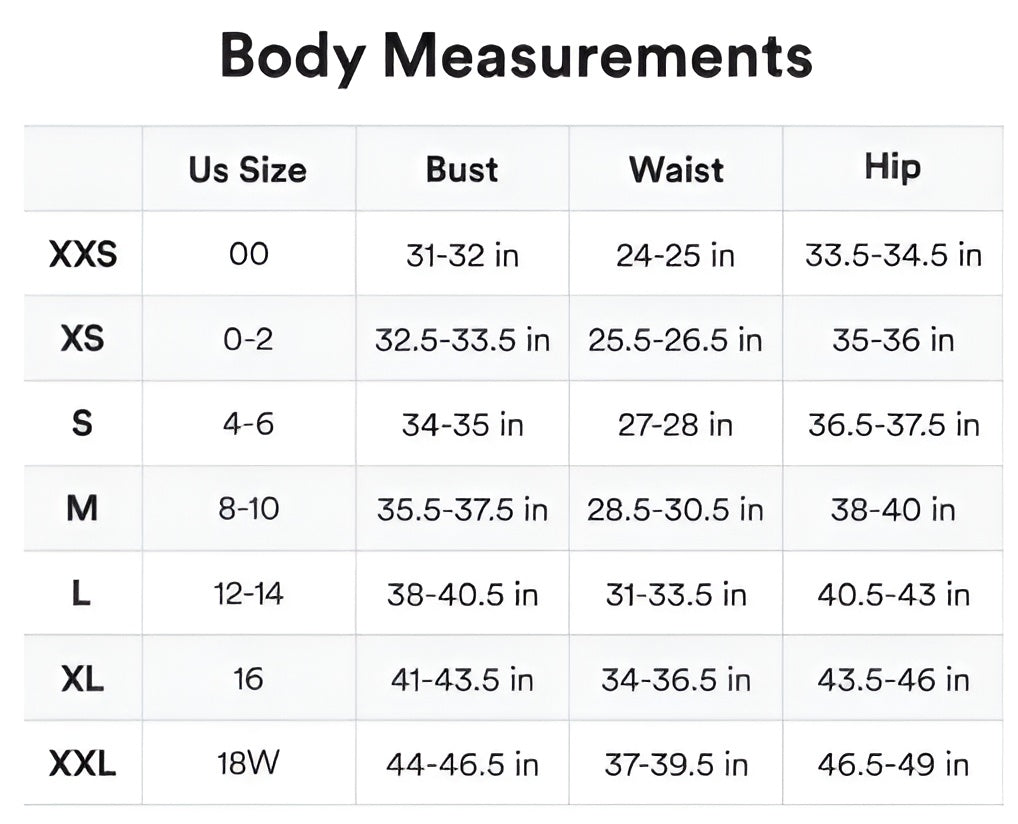Select the XXS row label
This screenshot has height=824, width=1018.
(83, 254)
